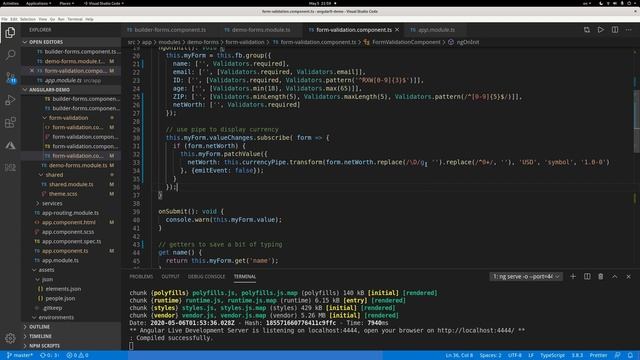Open people.json in explorer tree

click(x=60, y=298)
